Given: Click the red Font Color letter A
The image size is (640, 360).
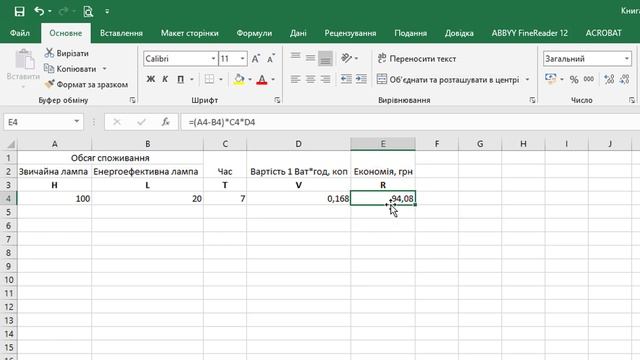Looking at the screenshot, I should [262, 79].
